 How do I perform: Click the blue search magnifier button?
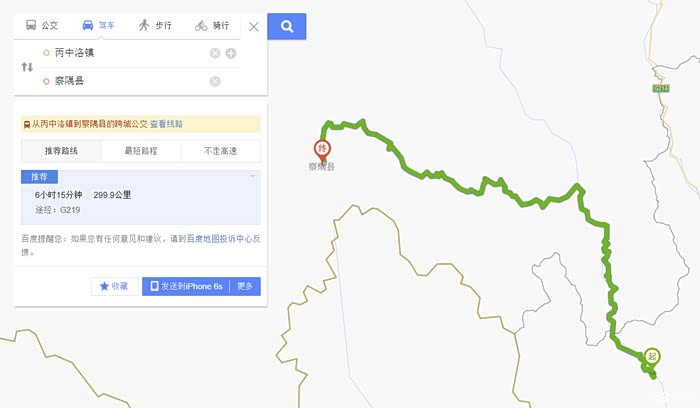pyautogui.click(x=287, y=26)
